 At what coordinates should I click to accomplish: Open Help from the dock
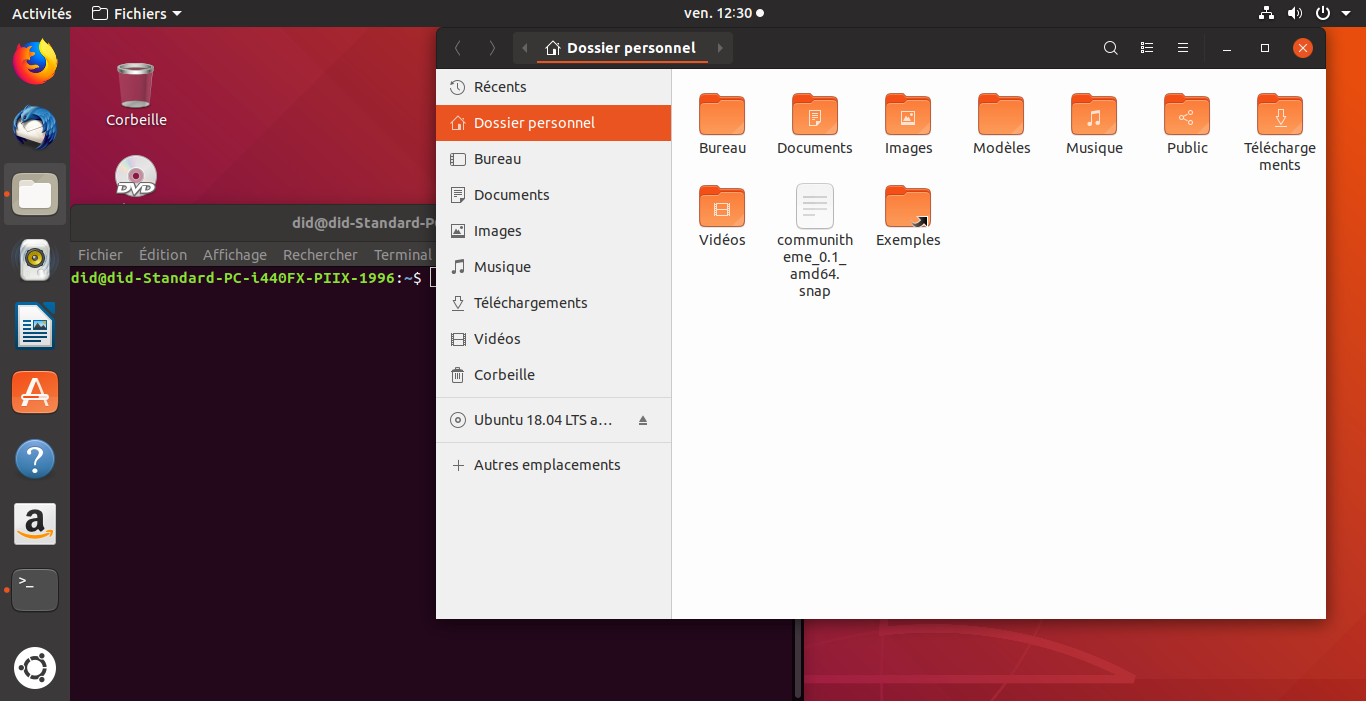35,458
